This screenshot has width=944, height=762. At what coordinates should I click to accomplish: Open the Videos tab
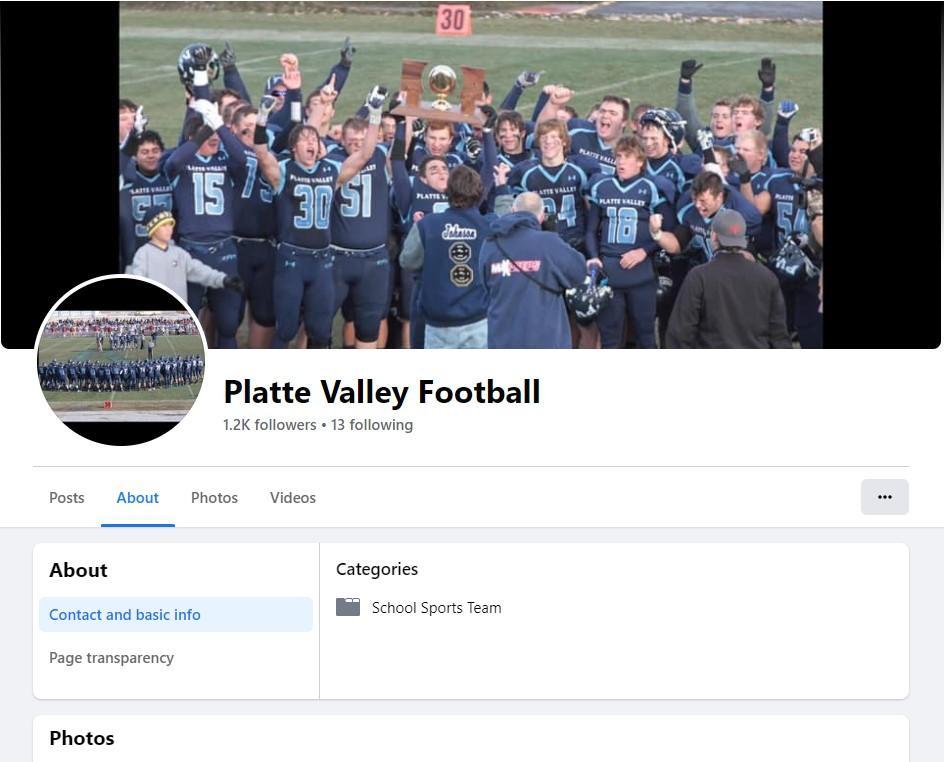[x=293, y=498]
